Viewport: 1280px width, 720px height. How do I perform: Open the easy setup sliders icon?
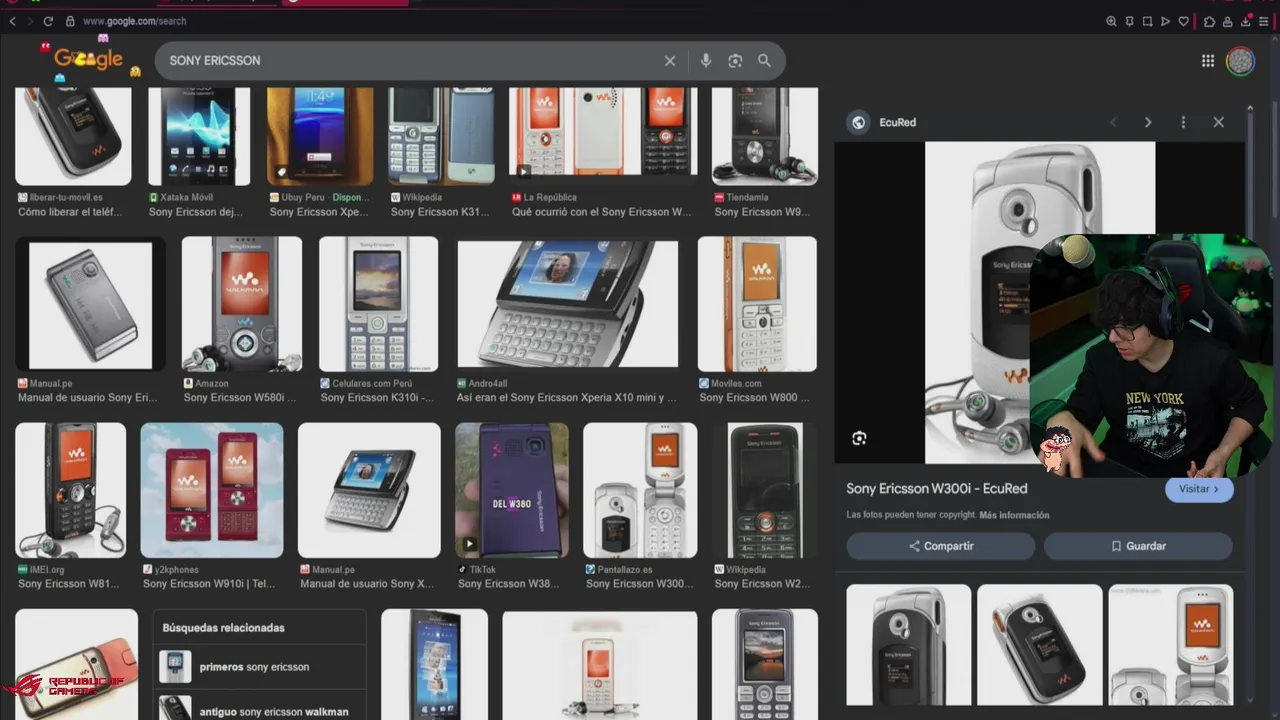click(x=1264, y=21)
